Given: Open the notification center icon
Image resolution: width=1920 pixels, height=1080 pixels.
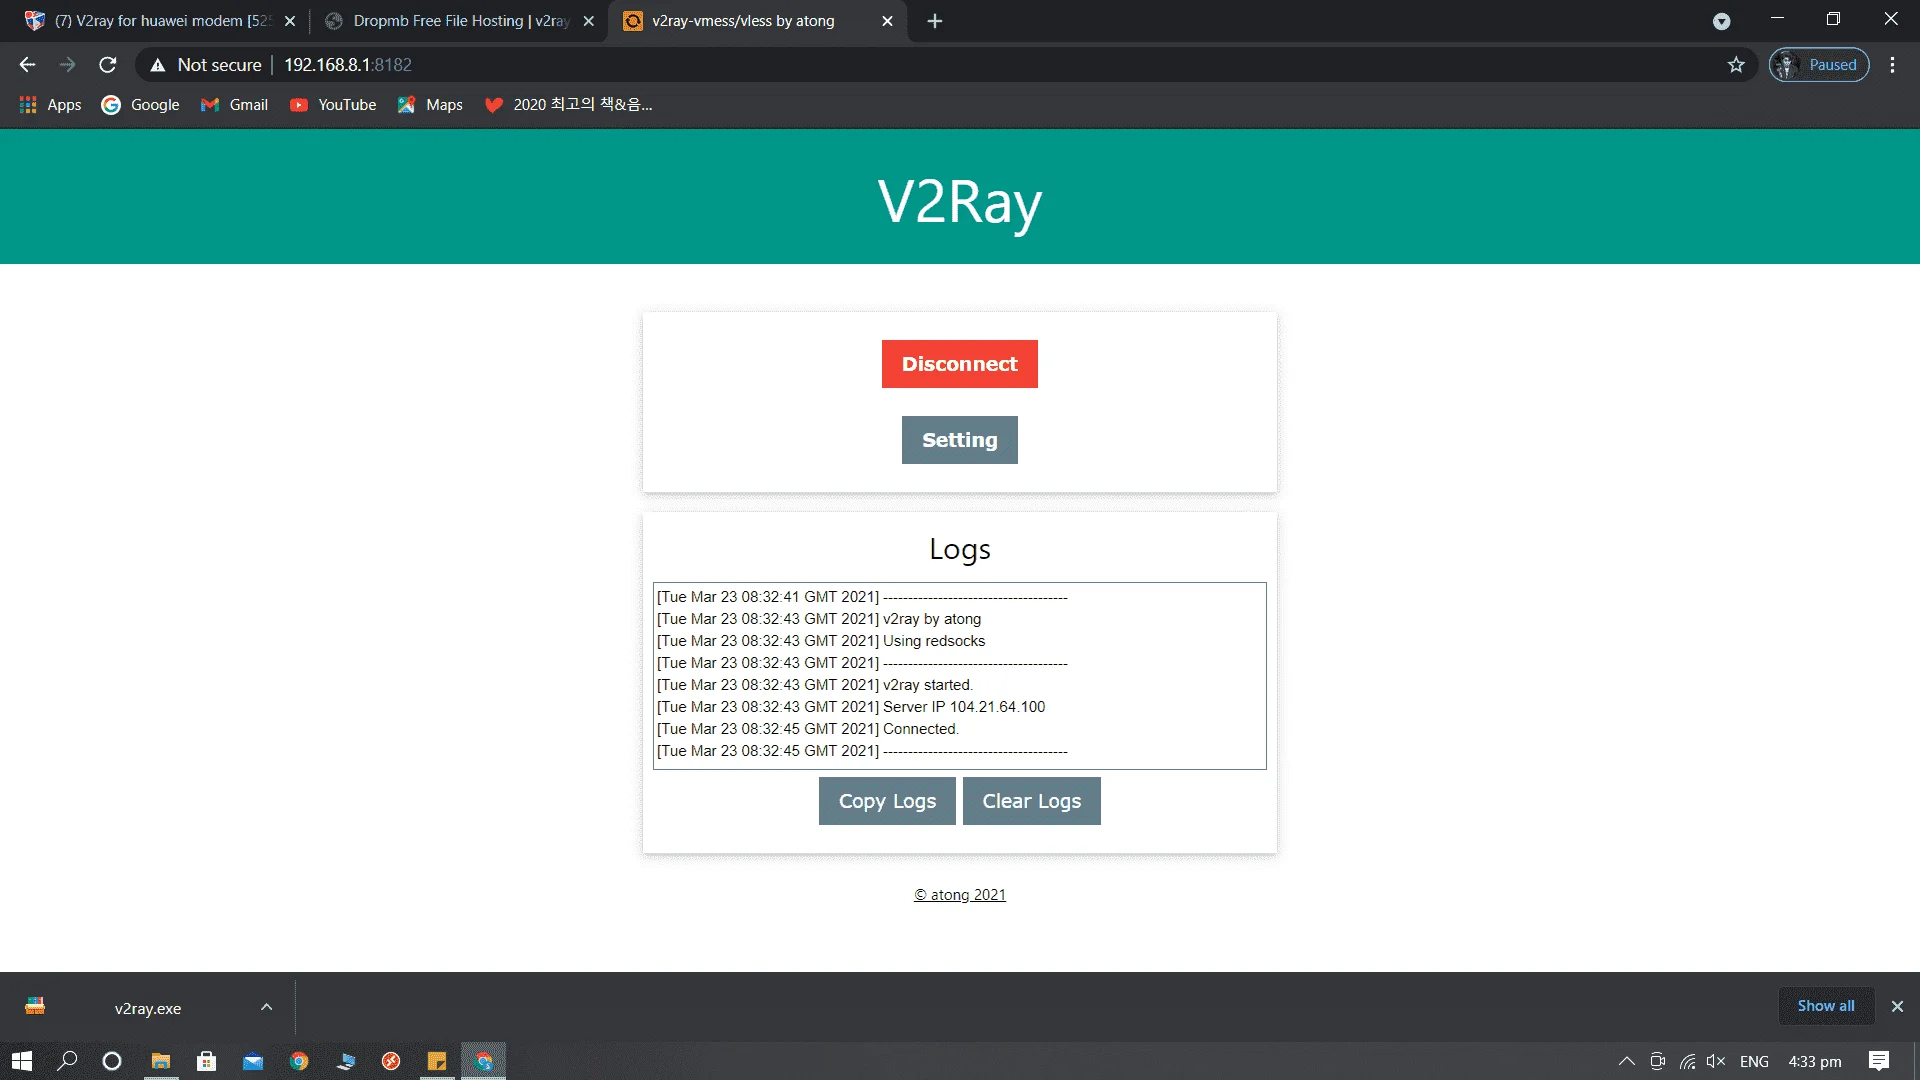Looking at the screenshot, I should pyautogui.click(x=1879, y=1061).
